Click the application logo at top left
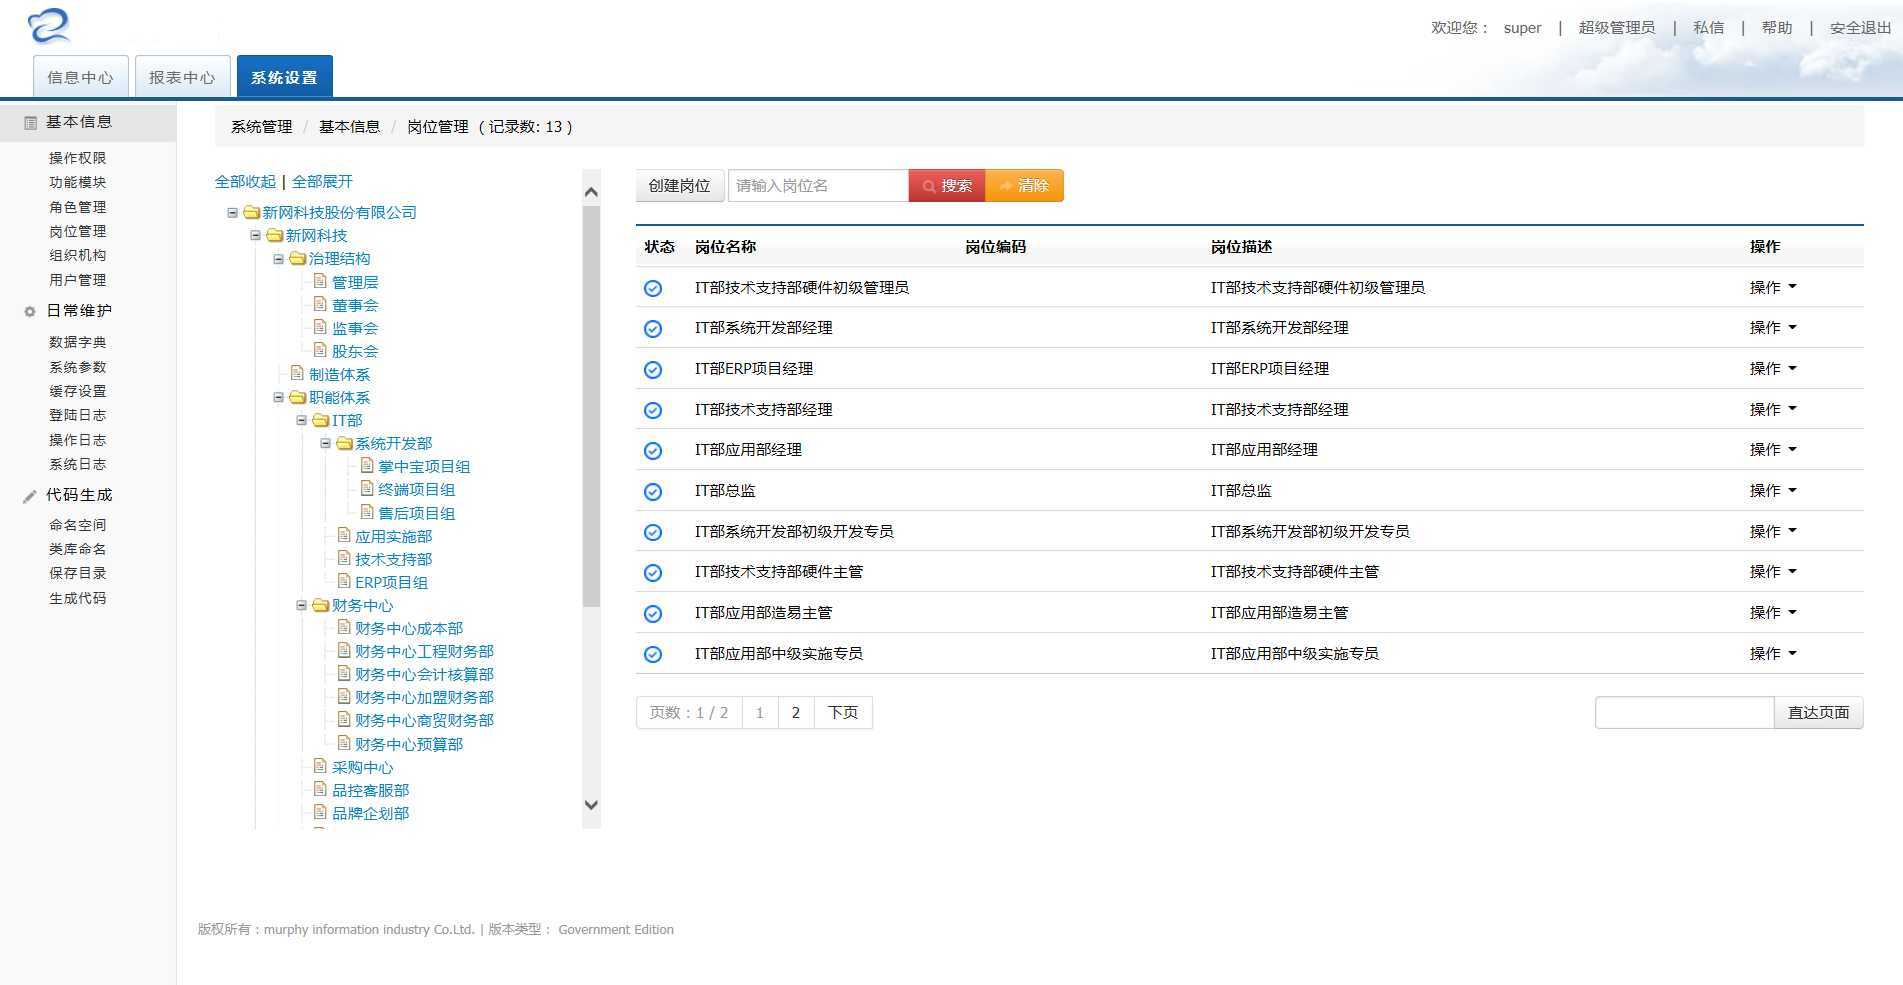Viewport: 1903px width, 985px height. click(50, 26)
